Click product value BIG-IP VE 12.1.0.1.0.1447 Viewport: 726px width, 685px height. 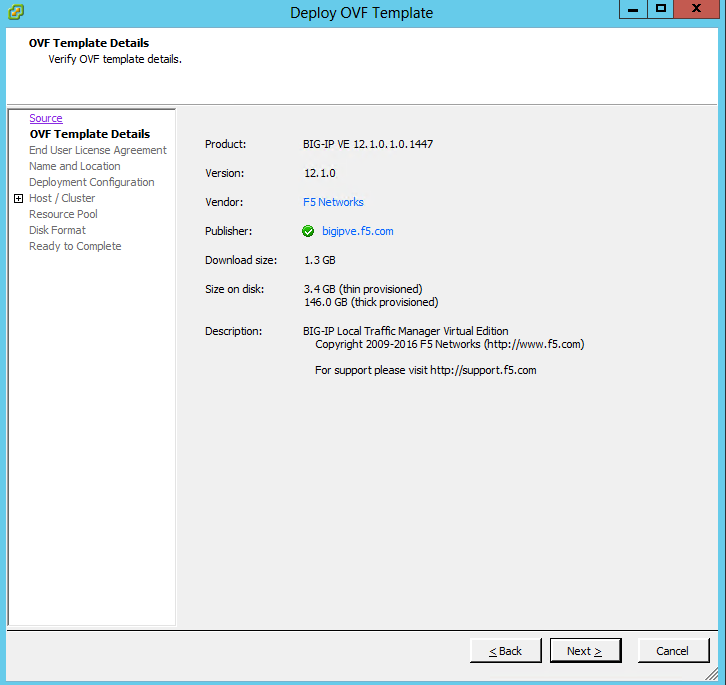click(x=368, y=144)
